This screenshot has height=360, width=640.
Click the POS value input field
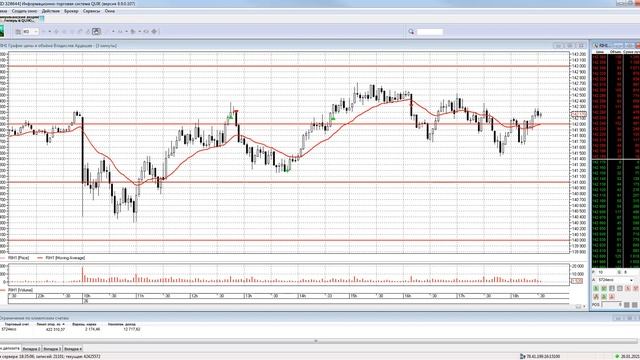[611, 304]
